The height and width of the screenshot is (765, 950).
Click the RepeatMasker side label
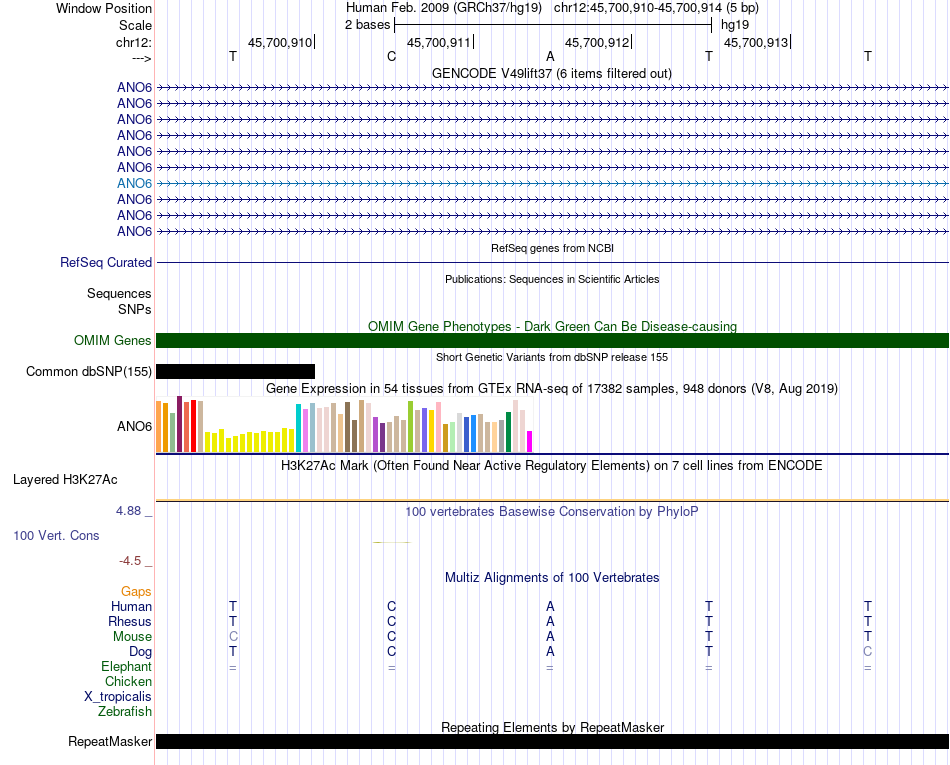(110, 741)
